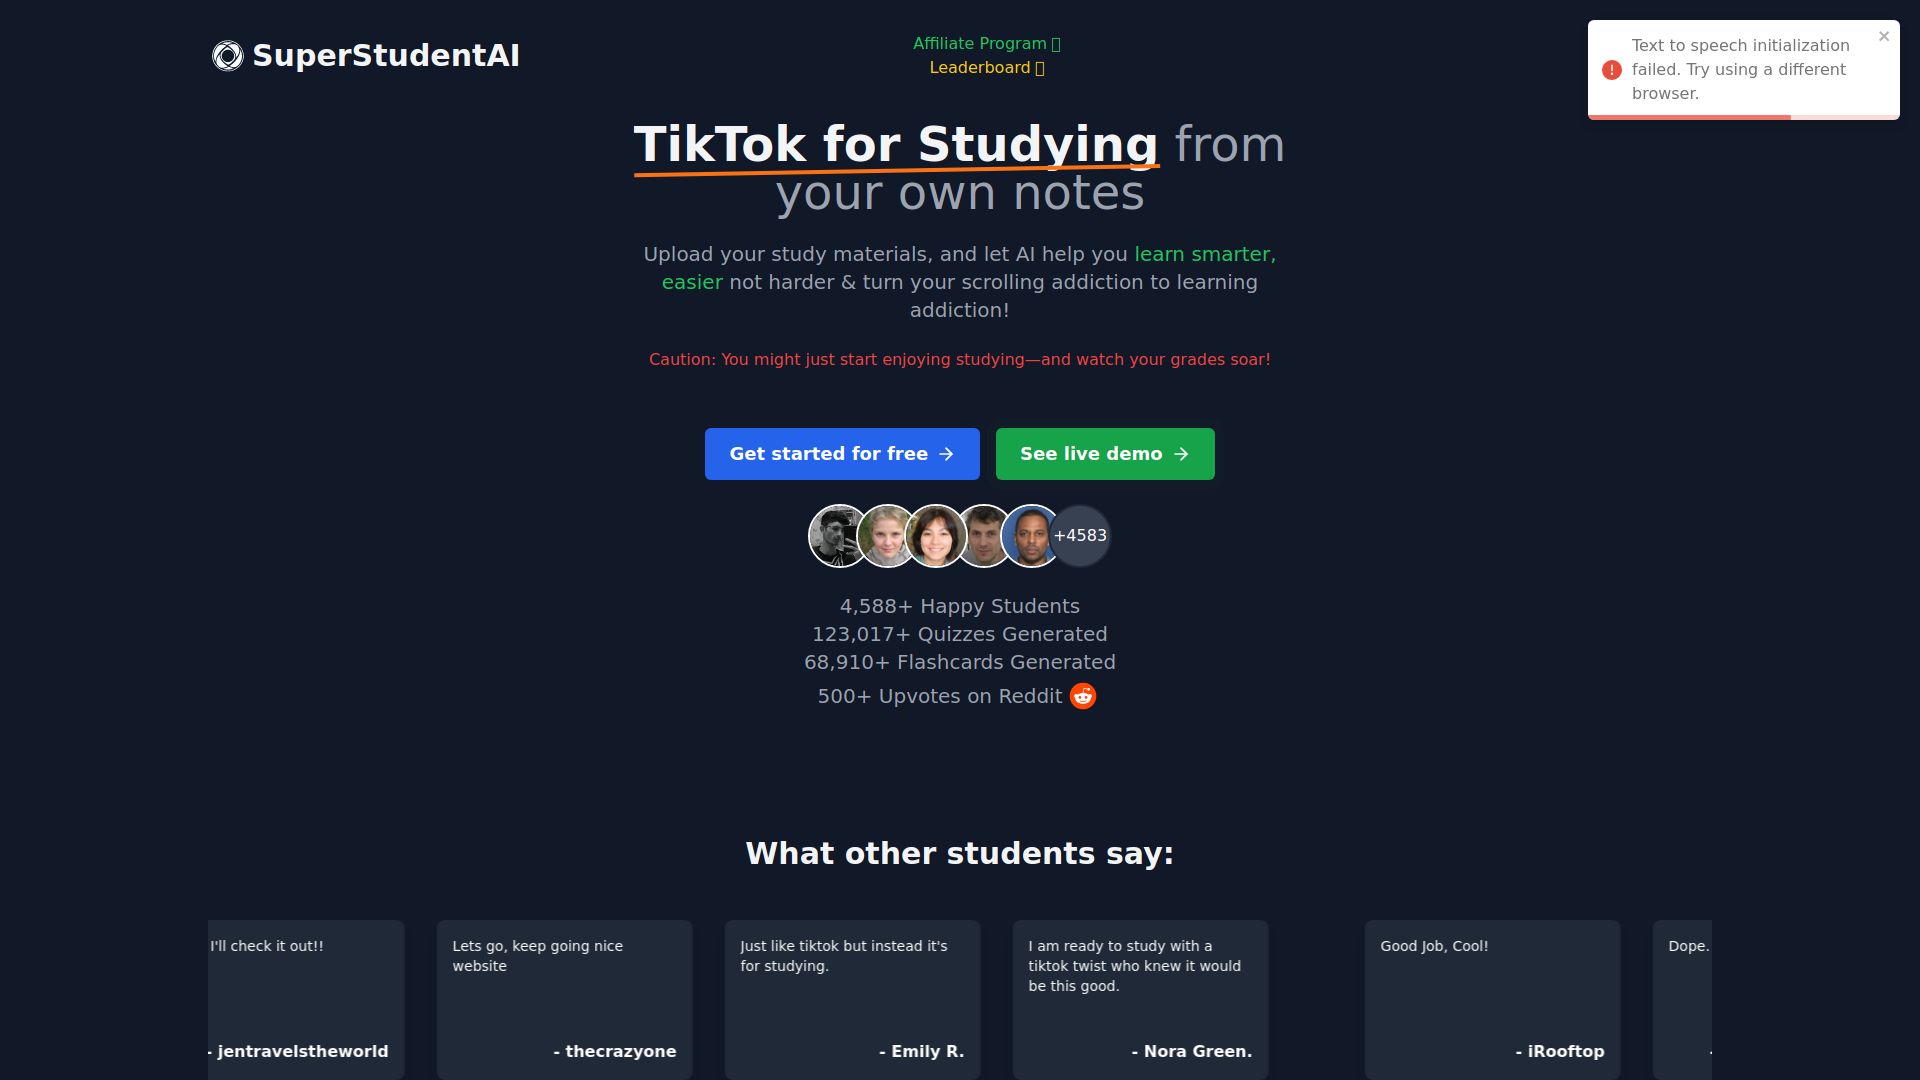This screenshot has width=1920, height=1080.
Task: Click the +4583 user count badge
Action: pos(1082,536)
